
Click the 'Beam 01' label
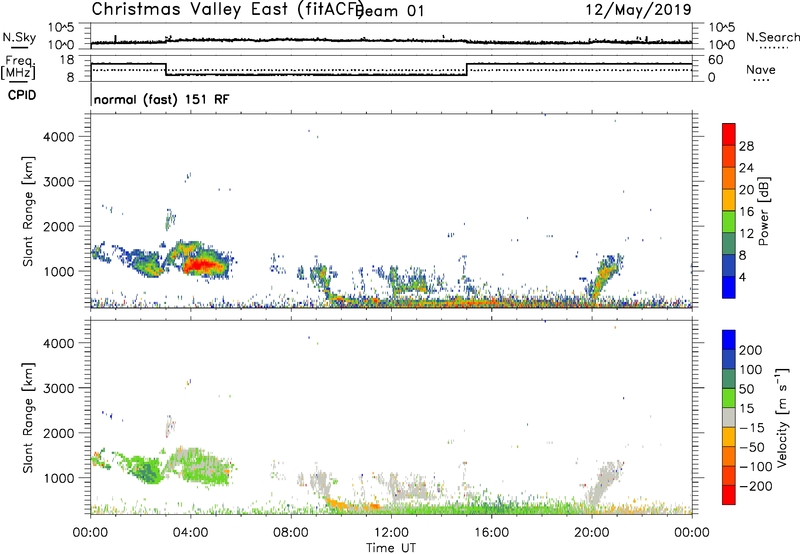pyautogui.click(x=392, y=11)
